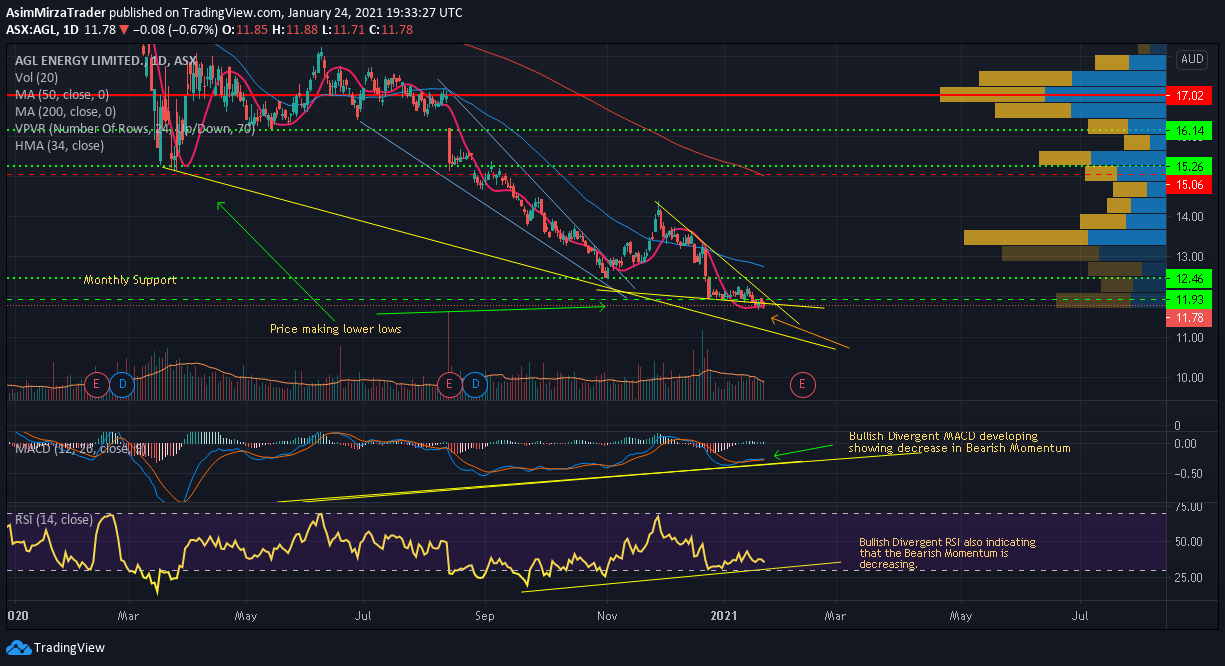
Task: Click the red 15.06 price label
Action: point(1189,184)
